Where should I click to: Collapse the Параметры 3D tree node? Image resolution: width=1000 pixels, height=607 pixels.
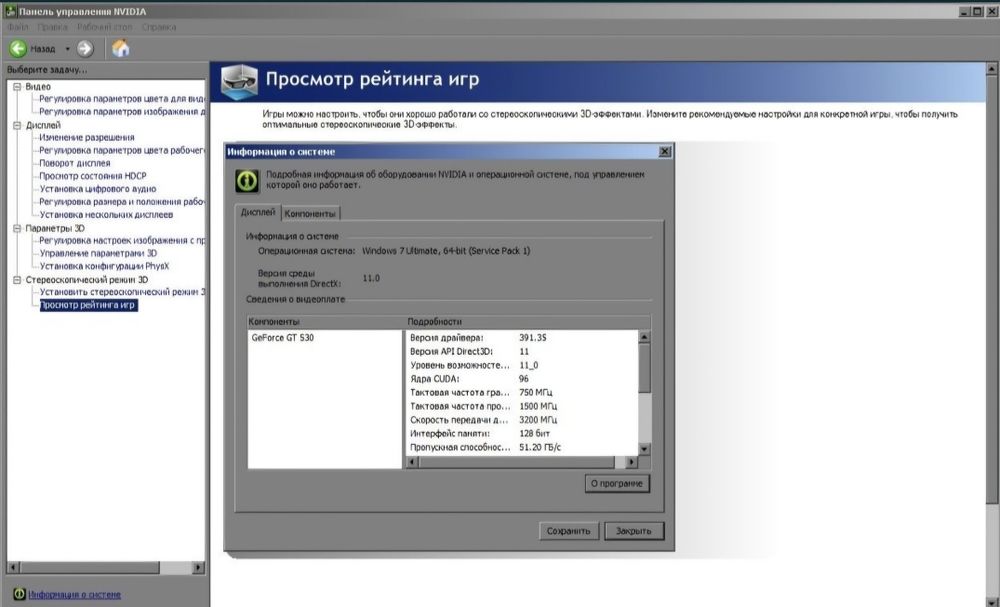tap(17, 228)
